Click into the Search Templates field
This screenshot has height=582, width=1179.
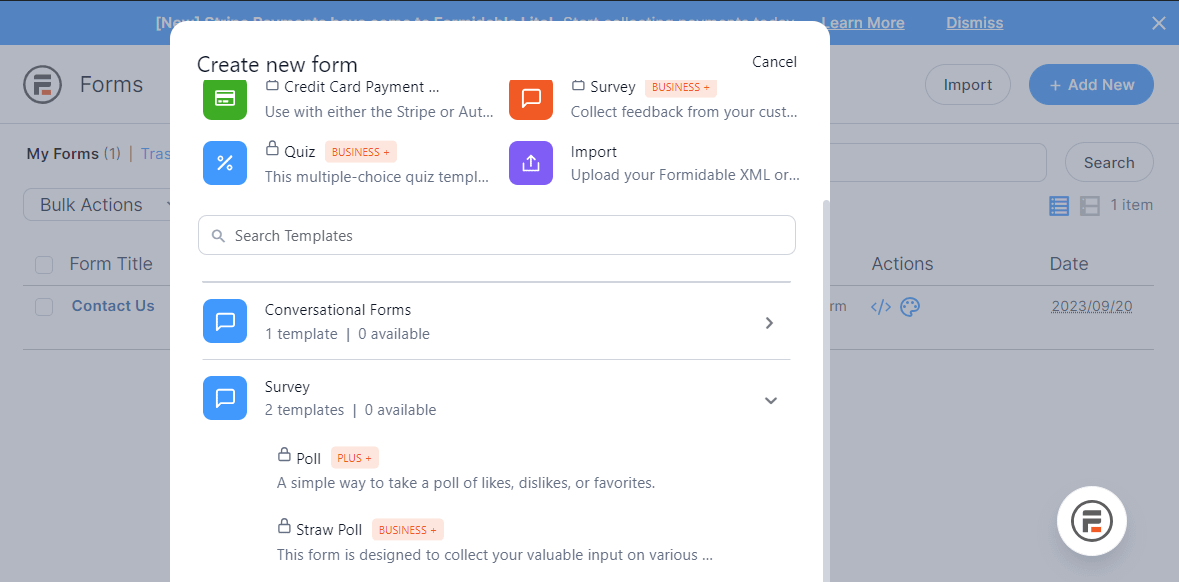pos(496,235)
